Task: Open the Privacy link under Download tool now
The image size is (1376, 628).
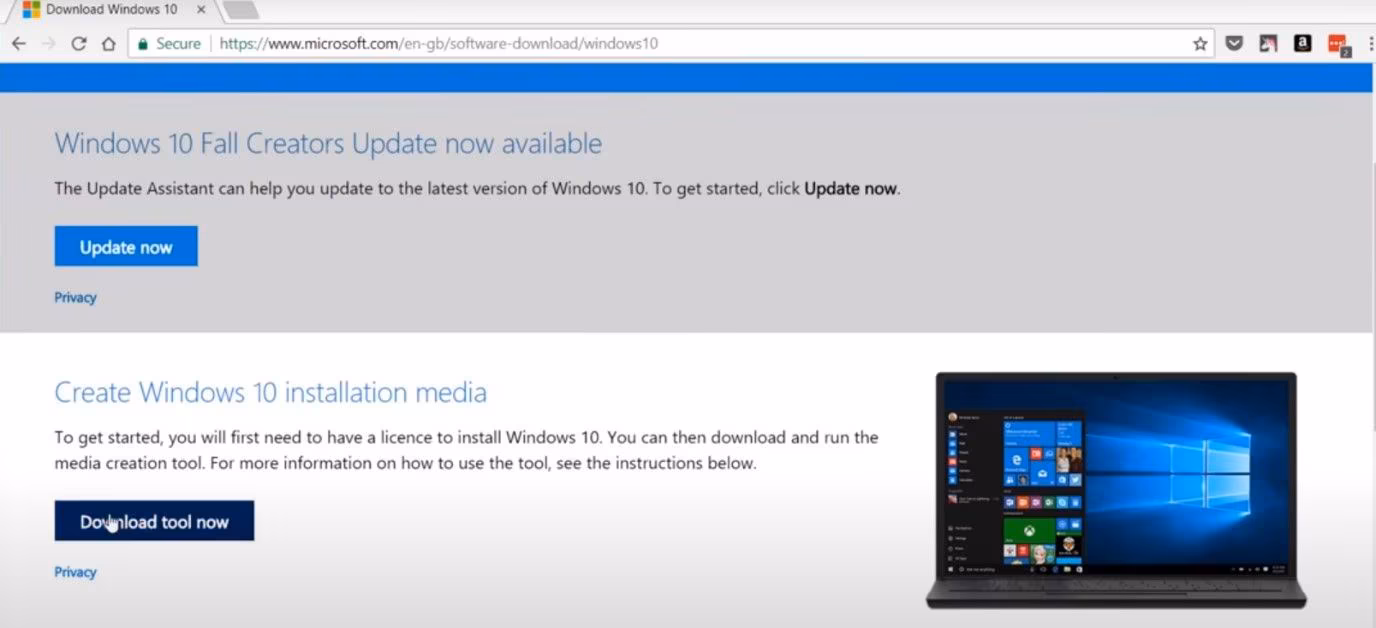Action: (x=75, y=572)
